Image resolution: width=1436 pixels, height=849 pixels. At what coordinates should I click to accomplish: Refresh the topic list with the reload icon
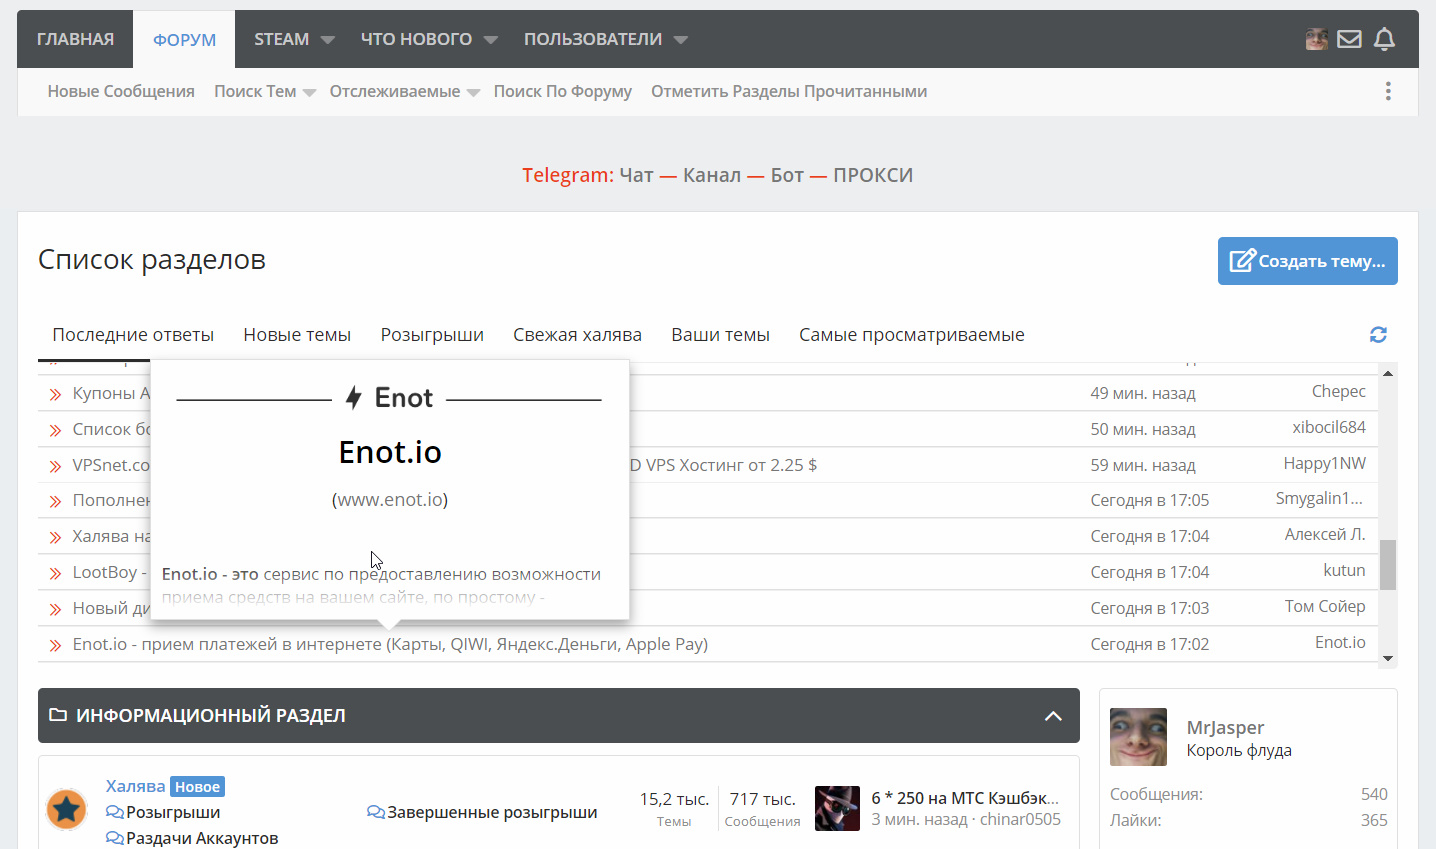[x=1378, y=334]
